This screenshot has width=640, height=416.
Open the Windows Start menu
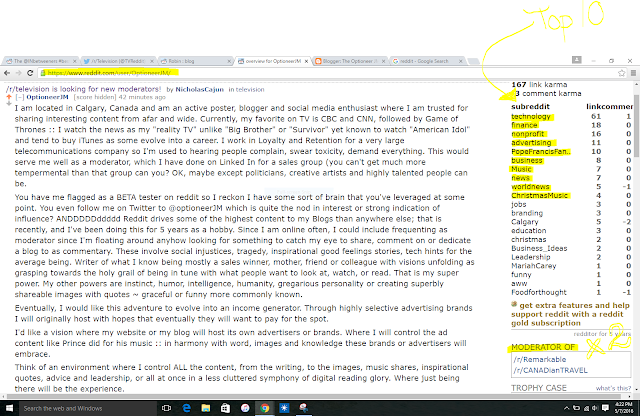tap(9, 408)
